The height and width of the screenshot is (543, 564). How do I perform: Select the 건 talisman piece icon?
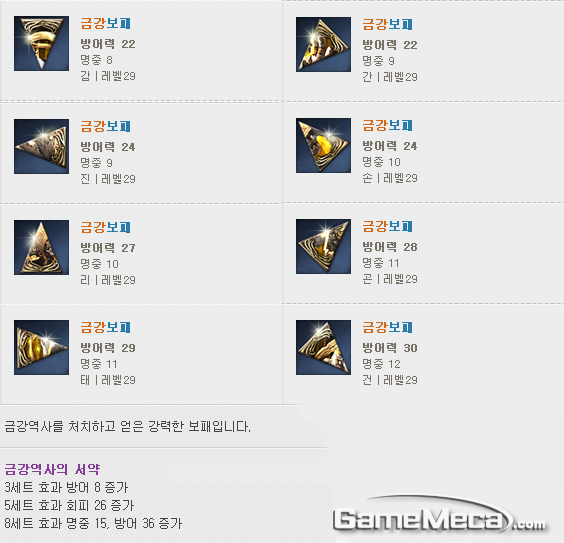tap(323, 347)
